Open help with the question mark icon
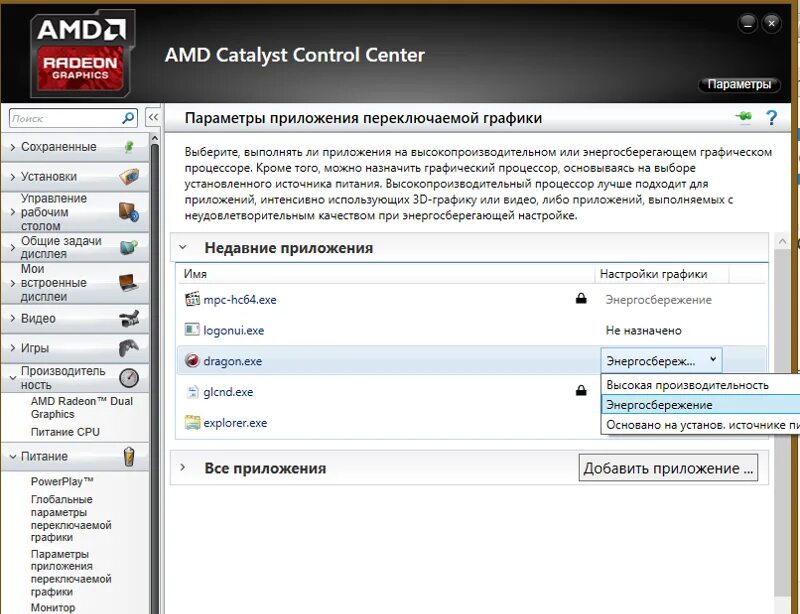The height and width of the screenshot is (614, 800). [771, 118]
